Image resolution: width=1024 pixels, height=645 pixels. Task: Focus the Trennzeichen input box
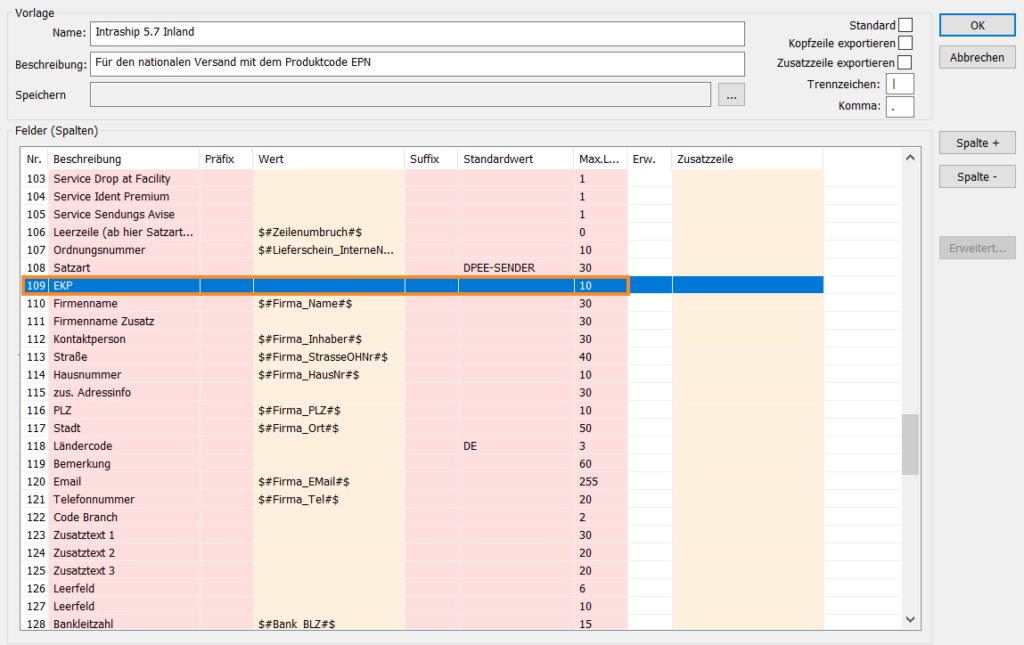point(899,84)
